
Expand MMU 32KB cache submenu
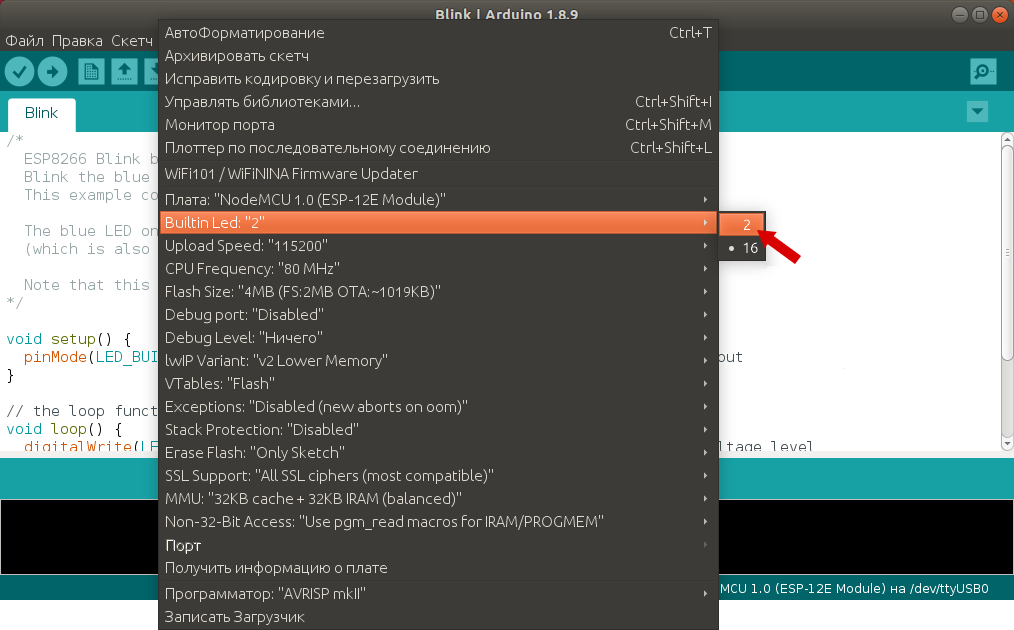438,499
